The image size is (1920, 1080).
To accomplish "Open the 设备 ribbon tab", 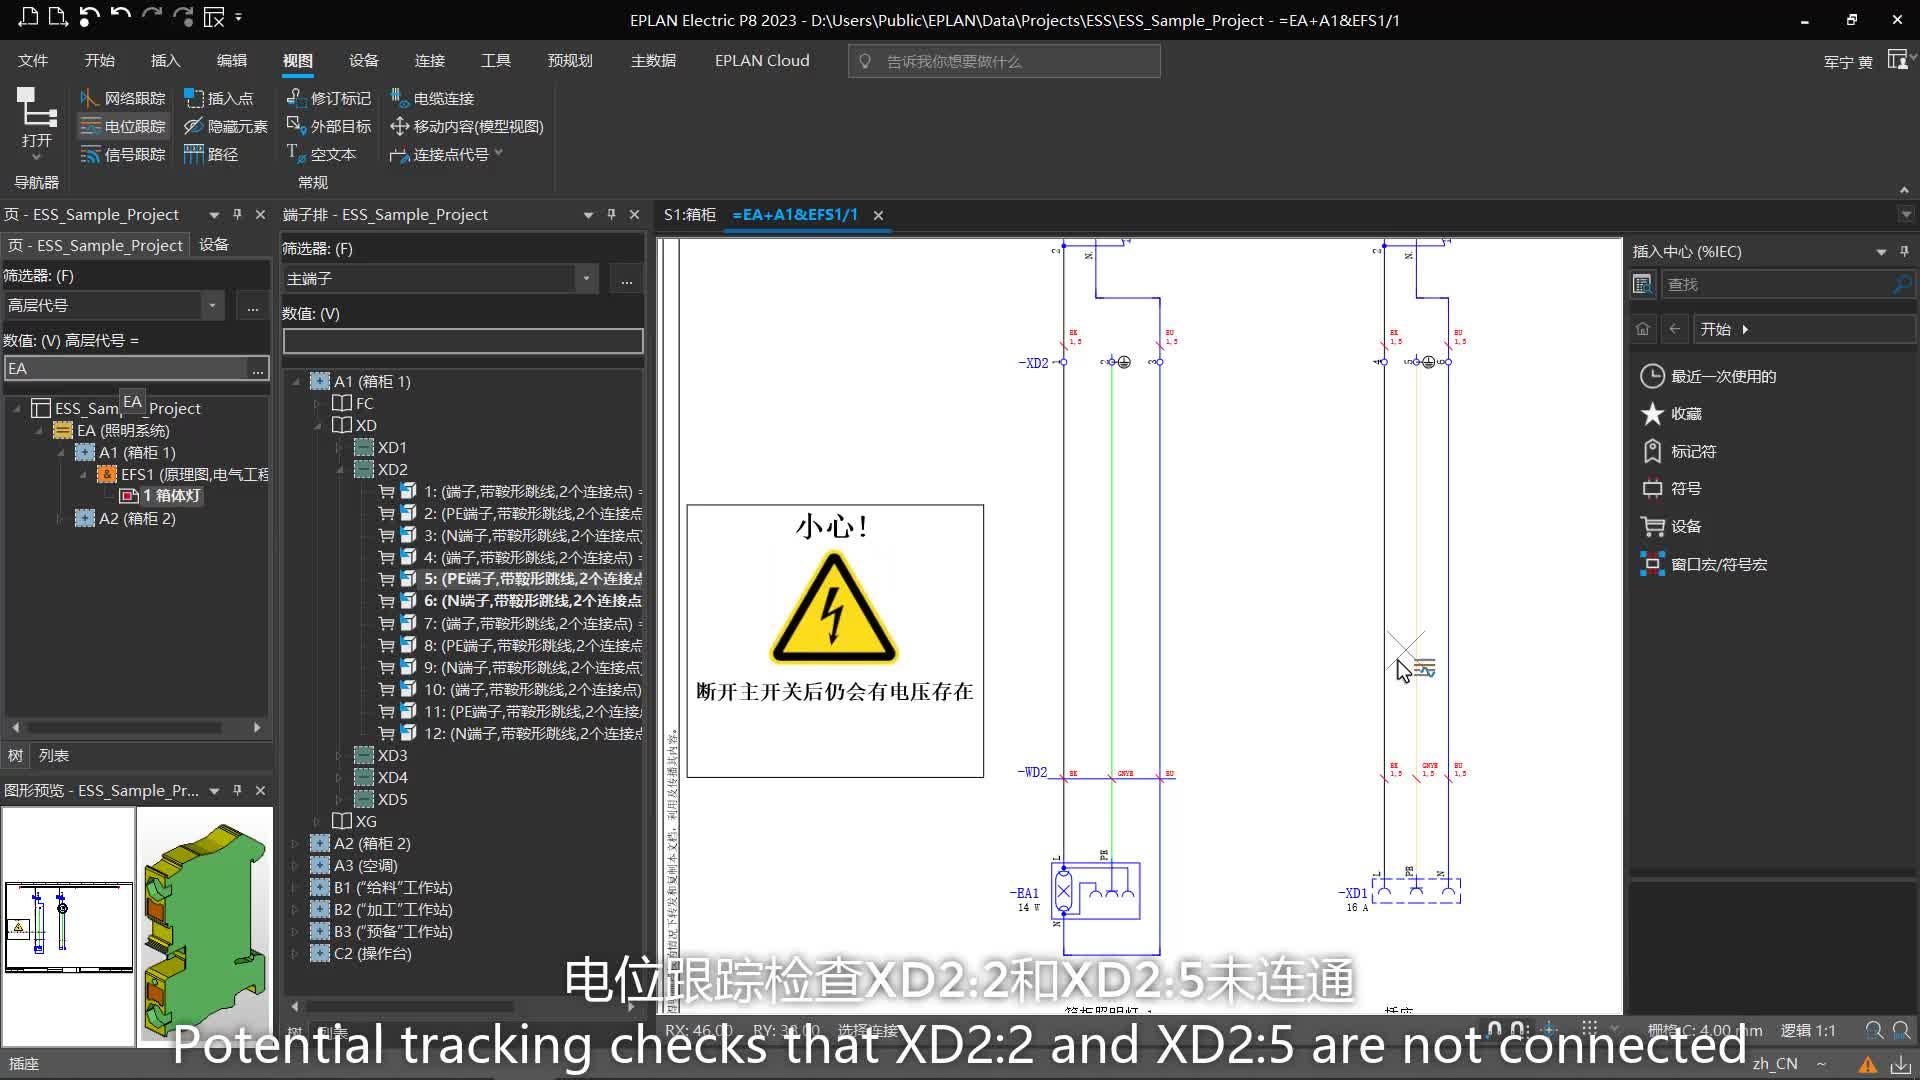I will pos(364,61).
